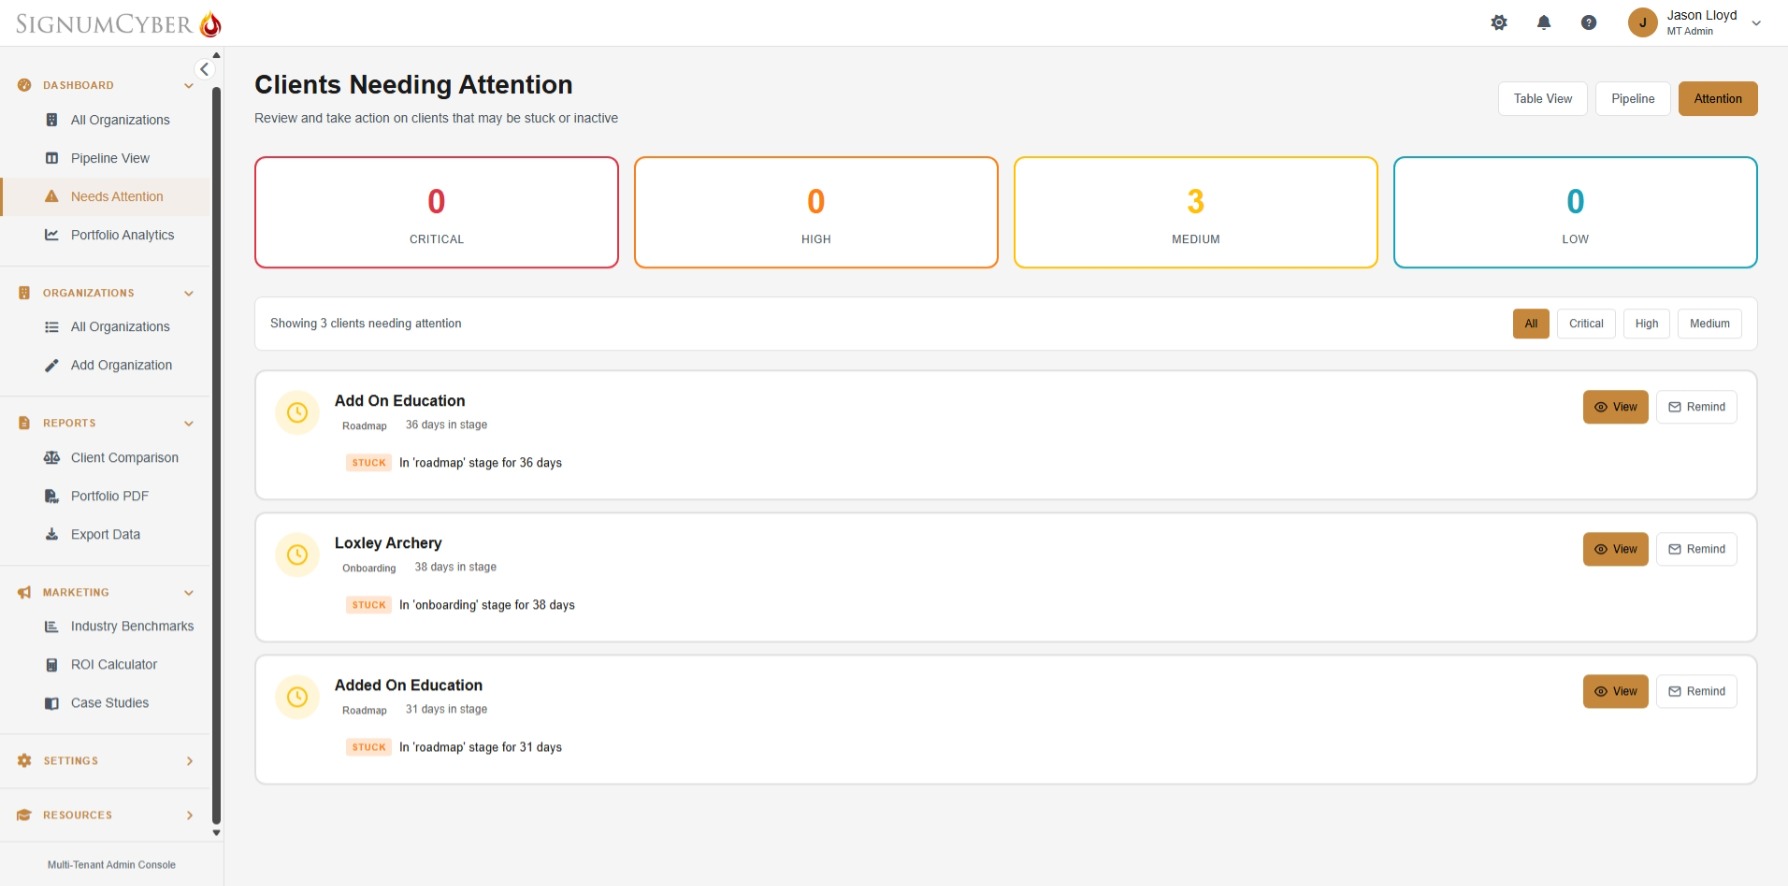
Task: Click the Settings section cog icon
Action: coord(24,761)
